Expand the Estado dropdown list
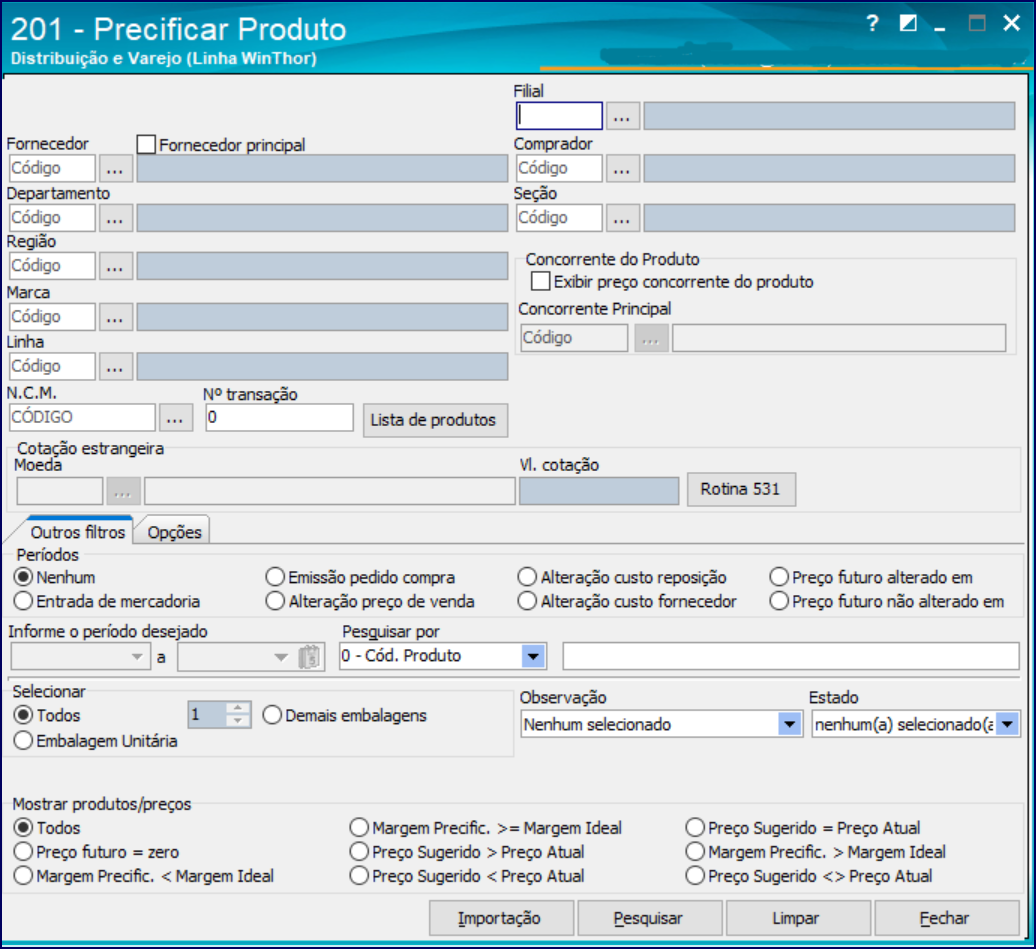The height and width of the screenshot is (949, 1036). 1008,724
